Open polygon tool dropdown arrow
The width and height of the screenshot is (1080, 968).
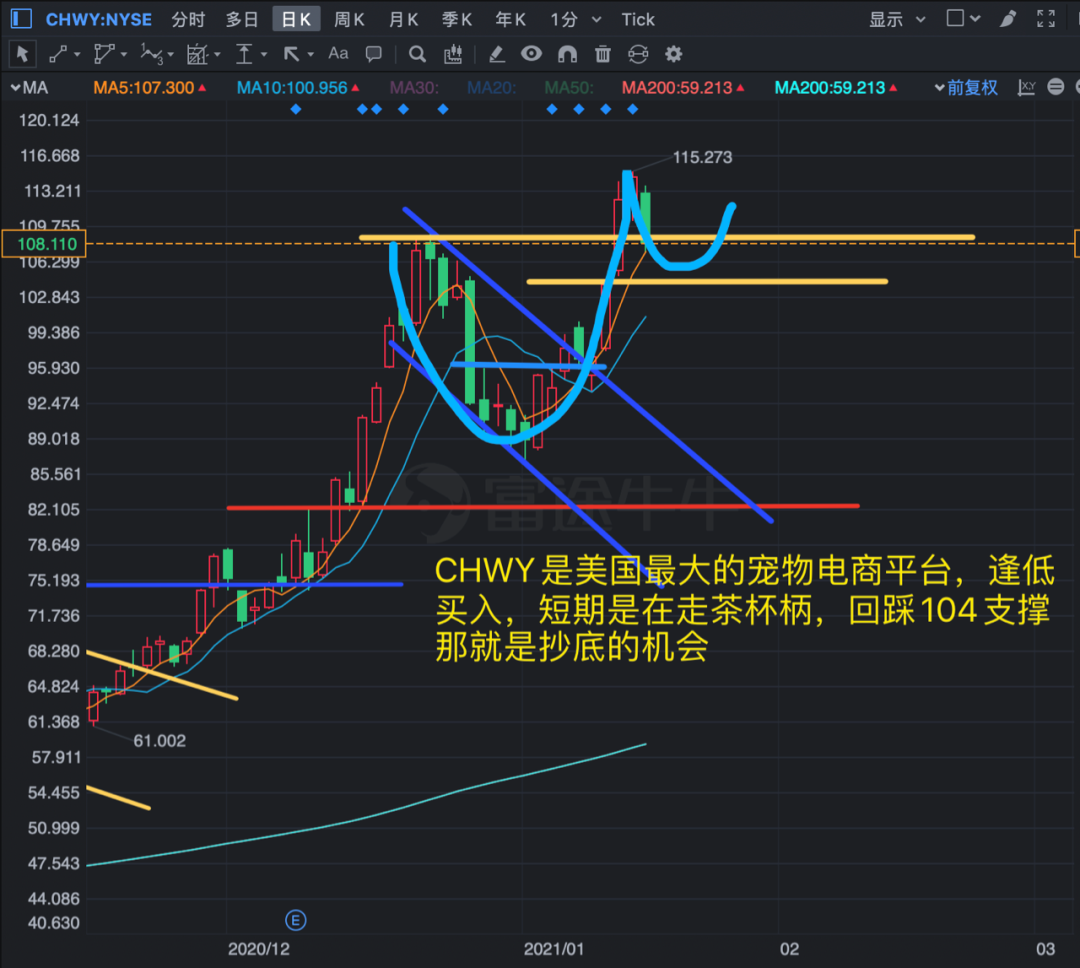tap(124, 54)
